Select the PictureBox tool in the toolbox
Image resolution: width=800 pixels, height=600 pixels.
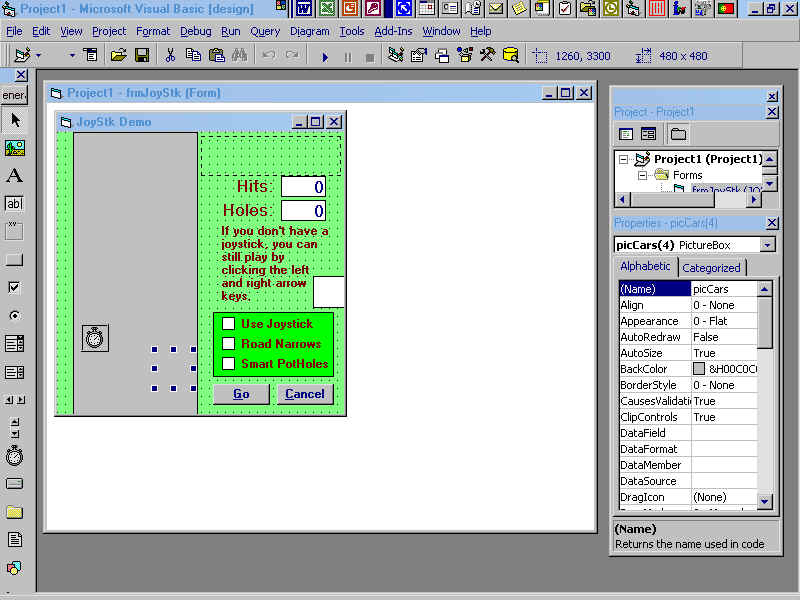14,148
